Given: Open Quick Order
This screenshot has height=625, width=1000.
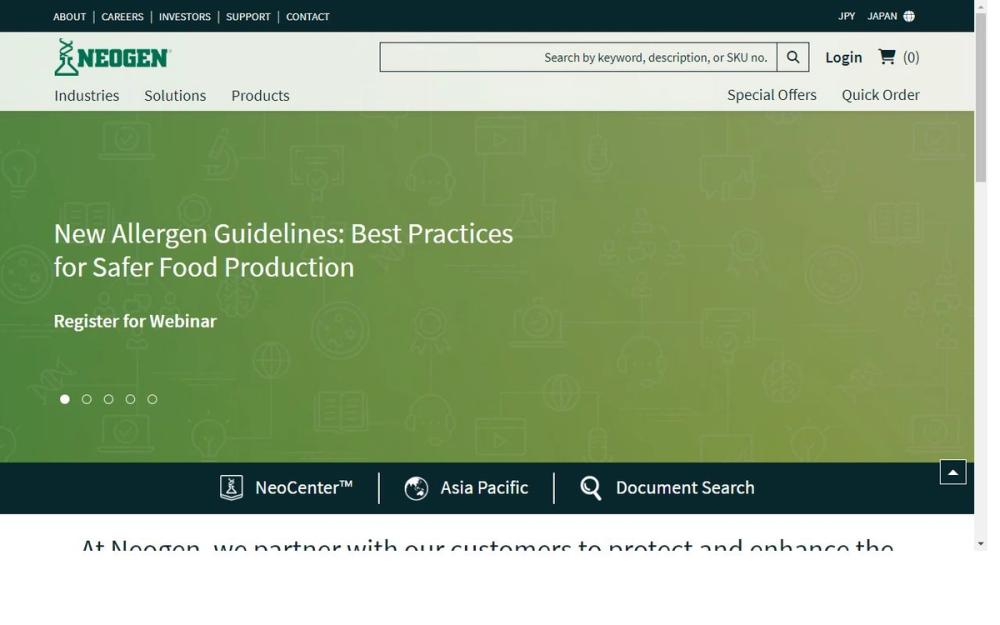Looking at the screenshot, I should click(x=880, y=95).
